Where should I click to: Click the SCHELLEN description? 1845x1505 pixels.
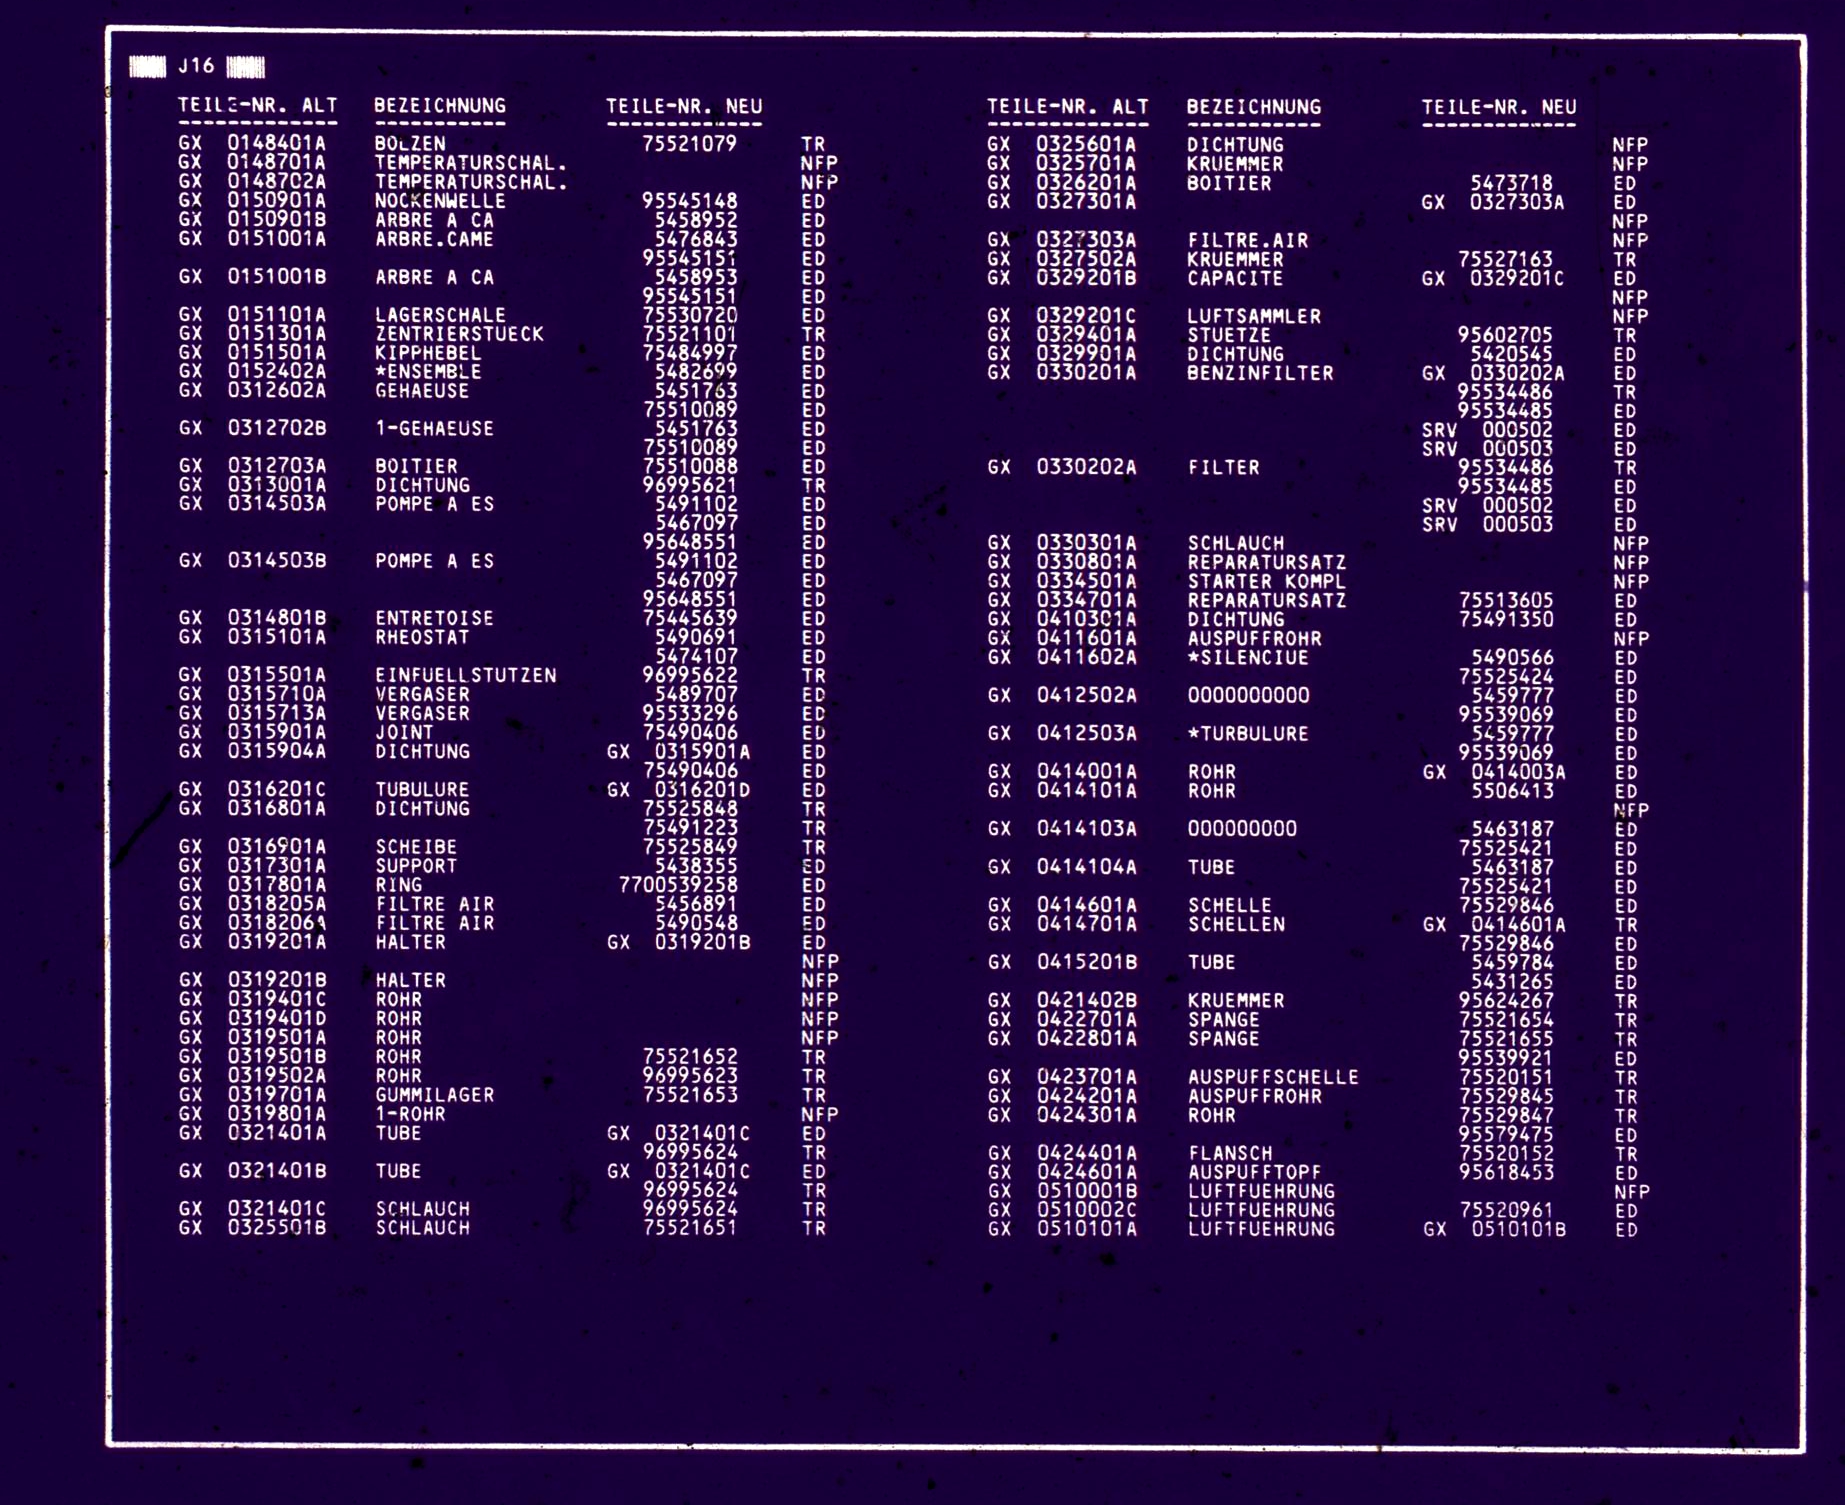tap(1235, 924)
